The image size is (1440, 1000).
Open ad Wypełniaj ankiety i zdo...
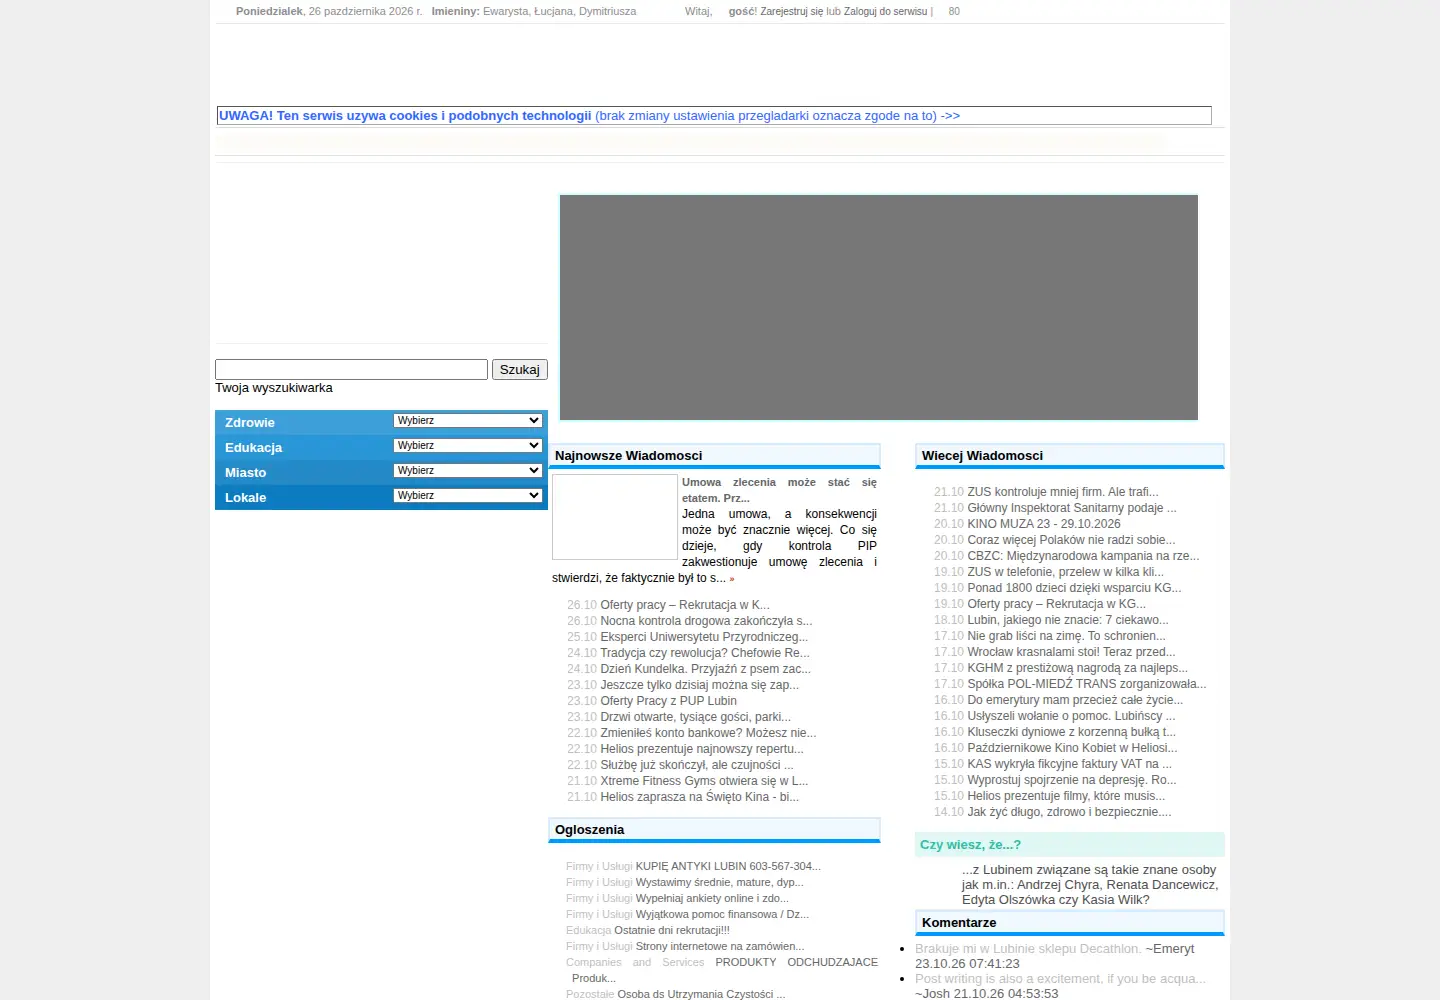coord(712,898)
